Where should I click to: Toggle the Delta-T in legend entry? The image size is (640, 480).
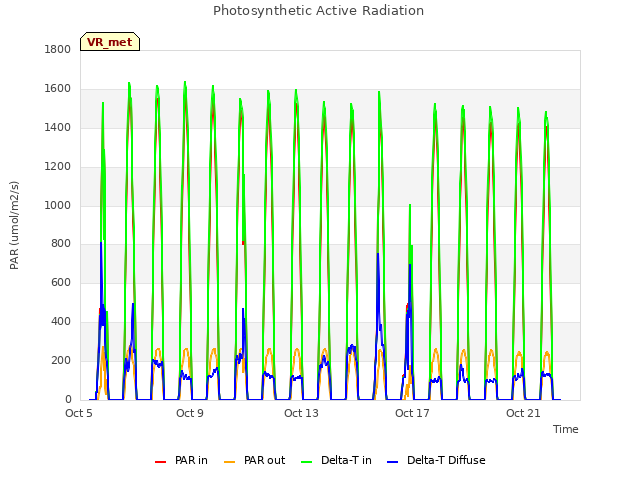[x=336, y=460]
